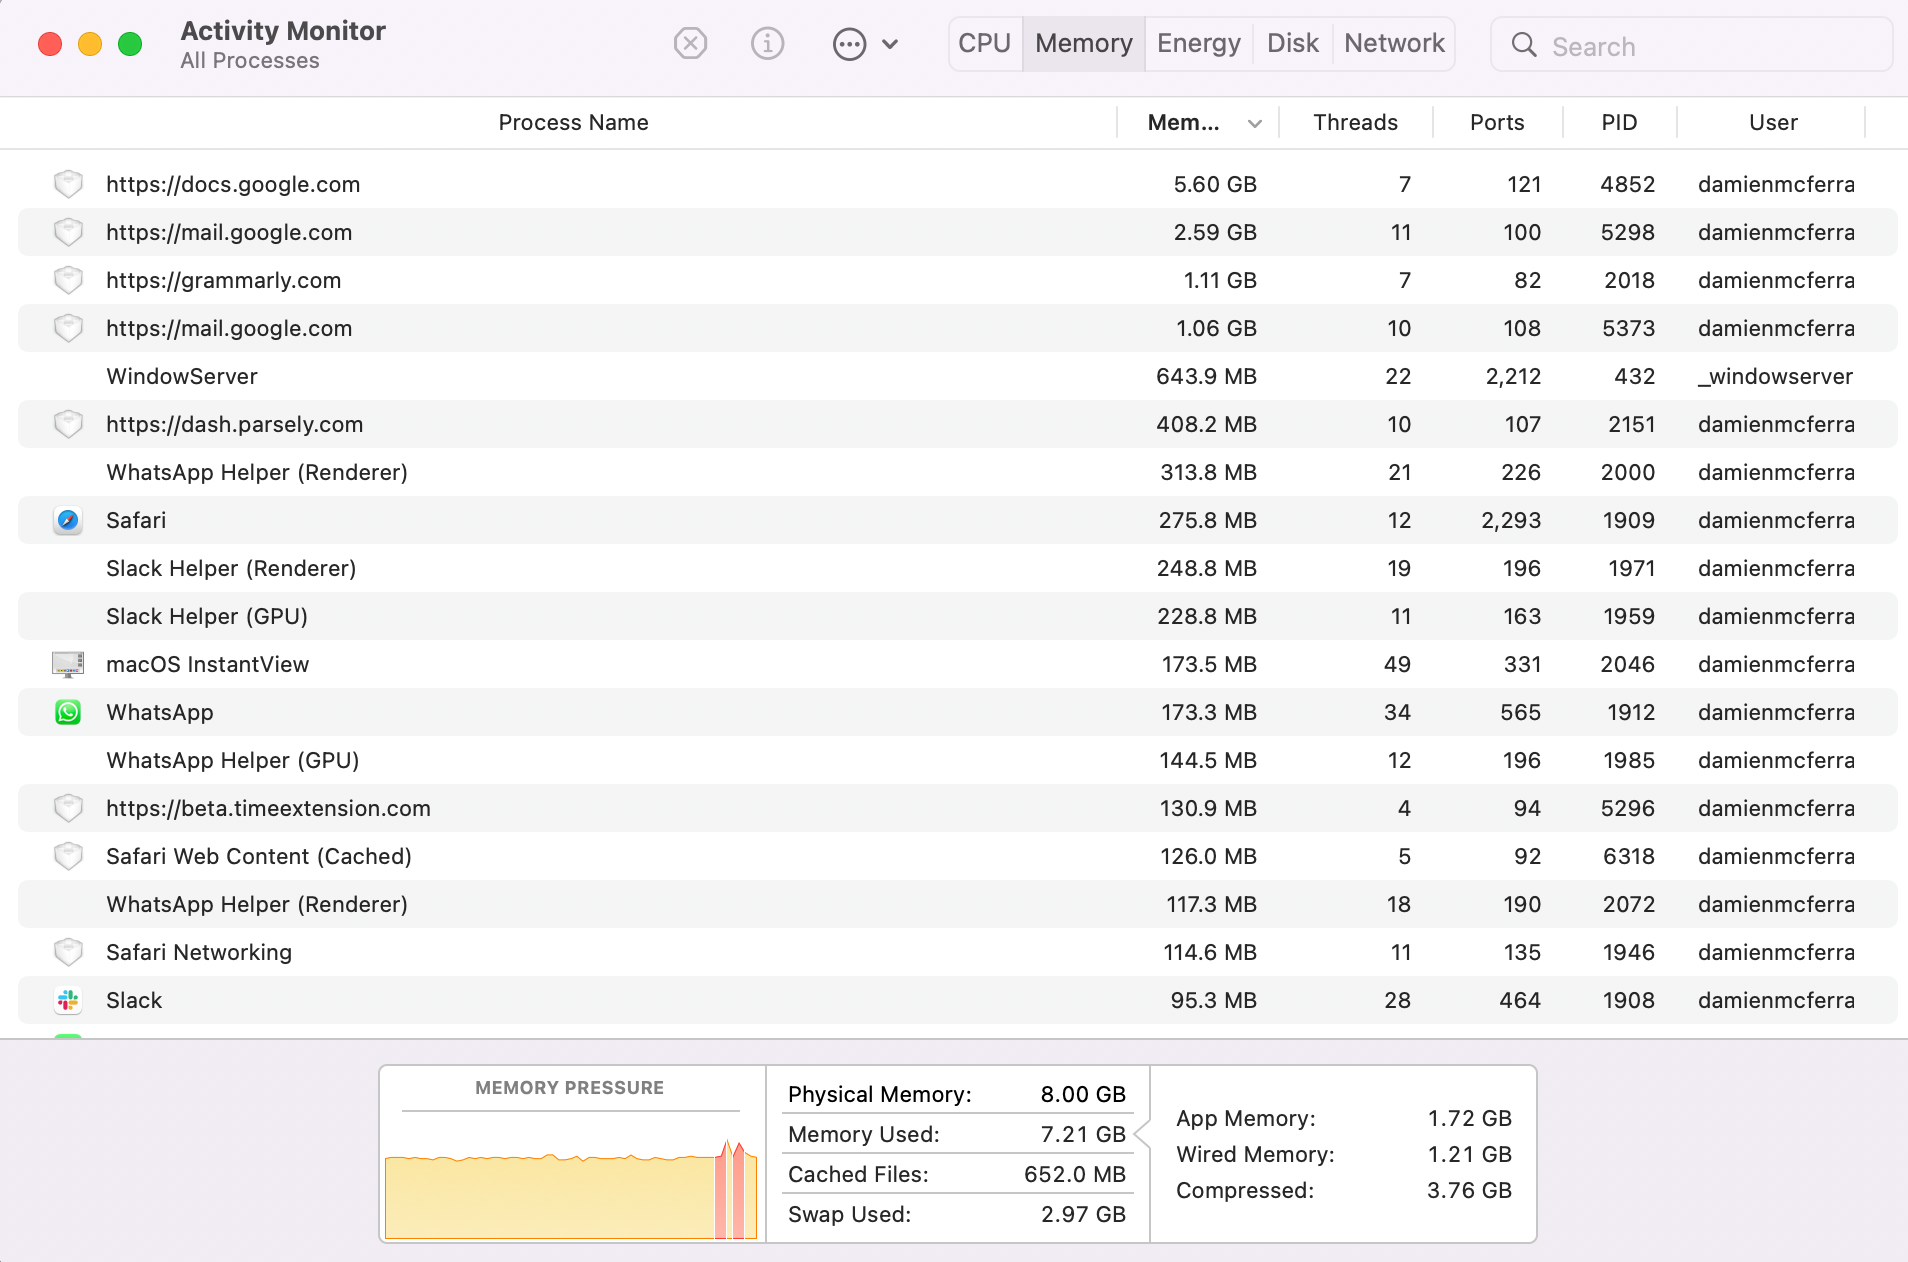1908x1262 pixels.
Task: Click the 2,293 ports value for Safari
Action: click(1511, 520)
